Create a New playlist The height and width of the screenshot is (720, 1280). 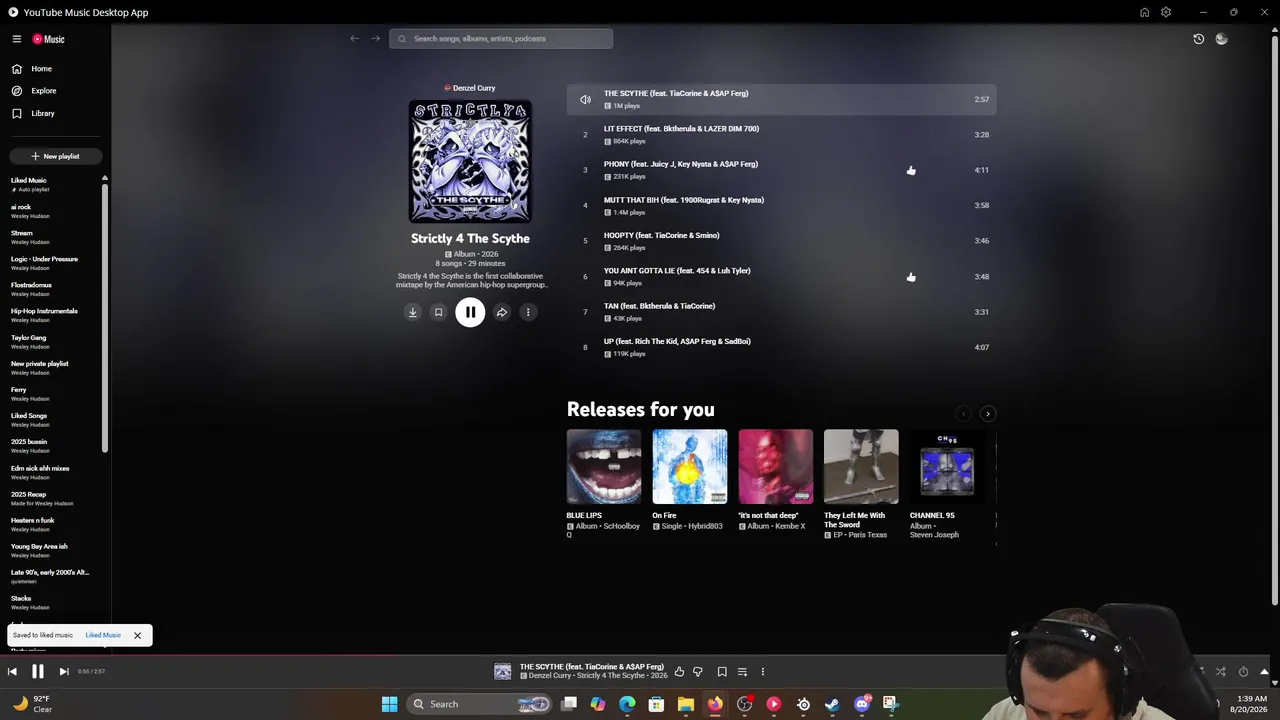pyautogui.click(x=55, y=156)
